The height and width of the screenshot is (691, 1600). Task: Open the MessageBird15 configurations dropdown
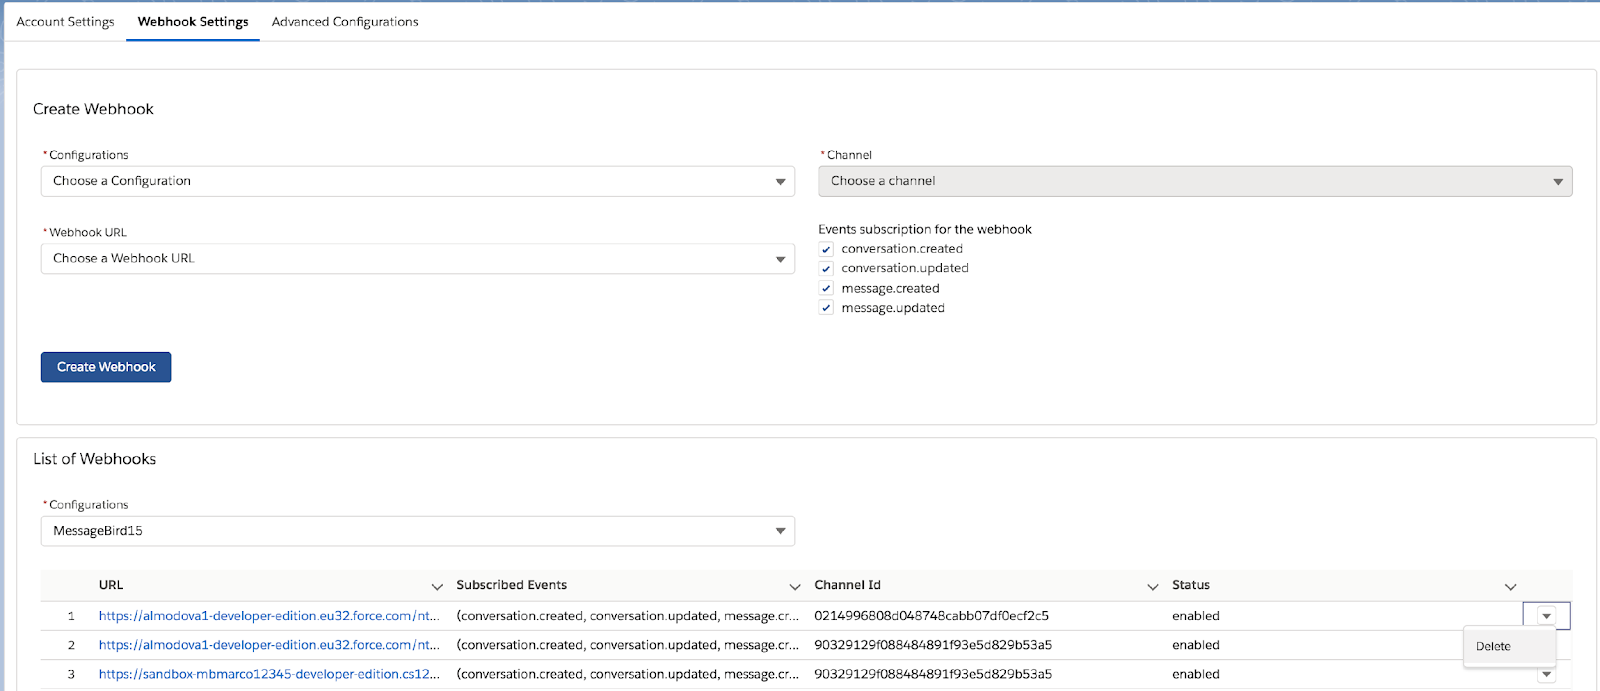pyautogui.click(x=417, y=531)
